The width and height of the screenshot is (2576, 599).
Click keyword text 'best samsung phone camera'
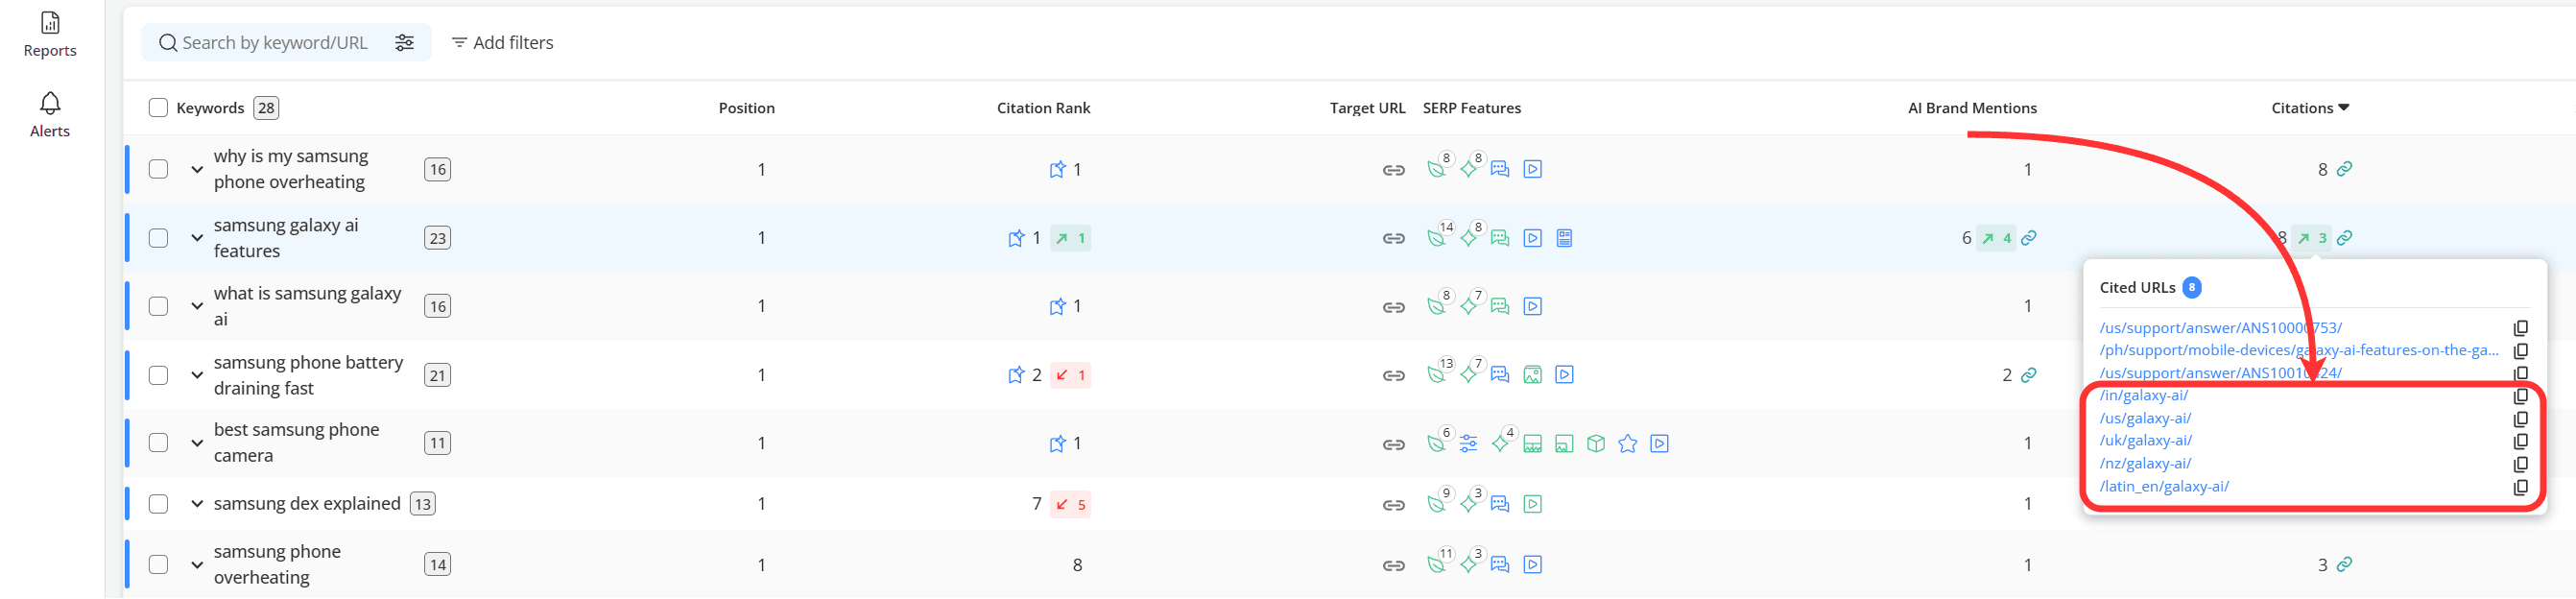point(296,443)
